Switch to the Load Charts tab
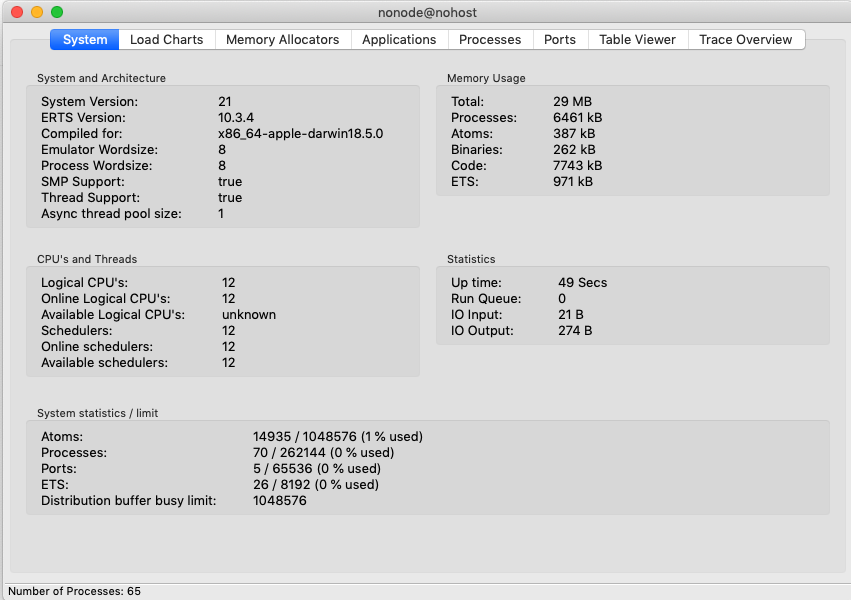The height and width of the screenshot is (600, 851). [x=167, y=40]
